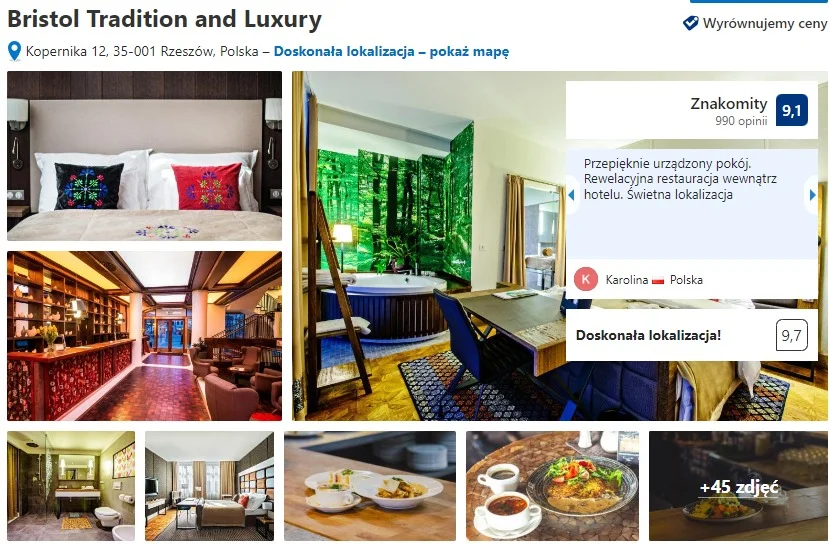Image resolution: width=829 pixels, height=545 pixels.
Task: Open the hotel lobby reception photo
Action: 144,336
